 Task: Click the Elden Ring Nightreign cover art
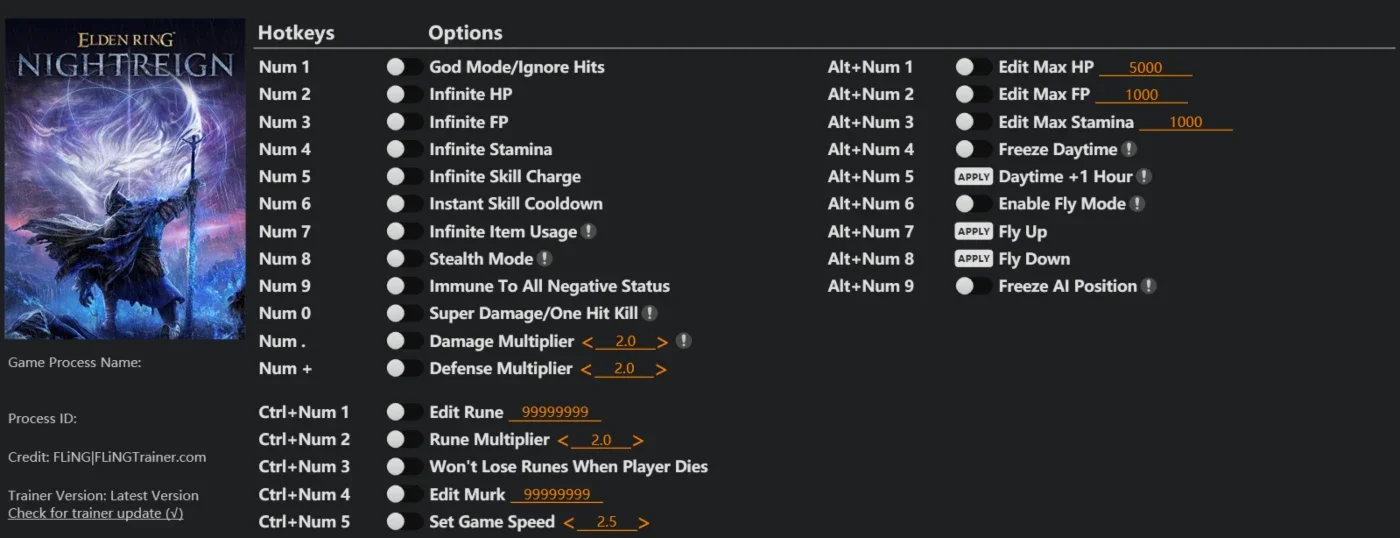coord(125,179)
